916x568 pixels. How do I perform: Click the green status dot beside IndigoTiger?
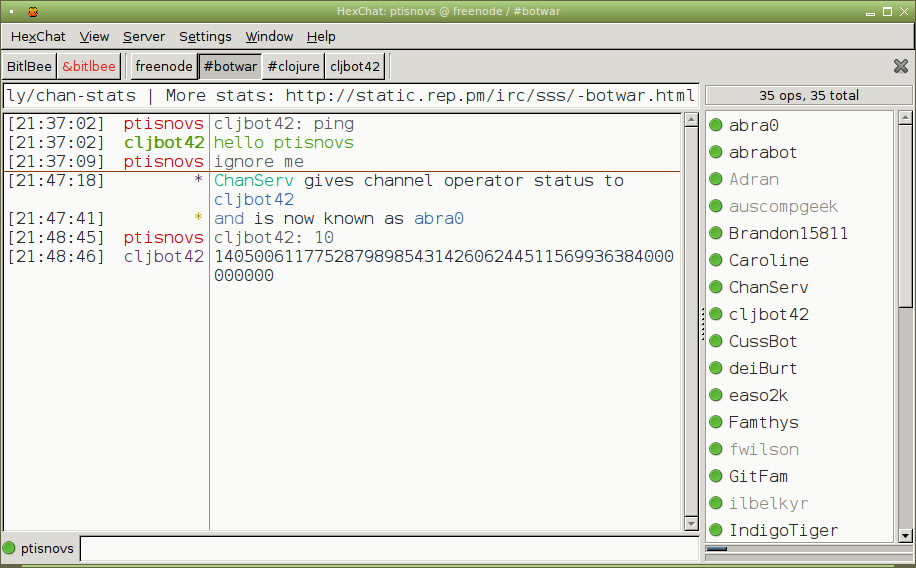click(x=716, y=529)
